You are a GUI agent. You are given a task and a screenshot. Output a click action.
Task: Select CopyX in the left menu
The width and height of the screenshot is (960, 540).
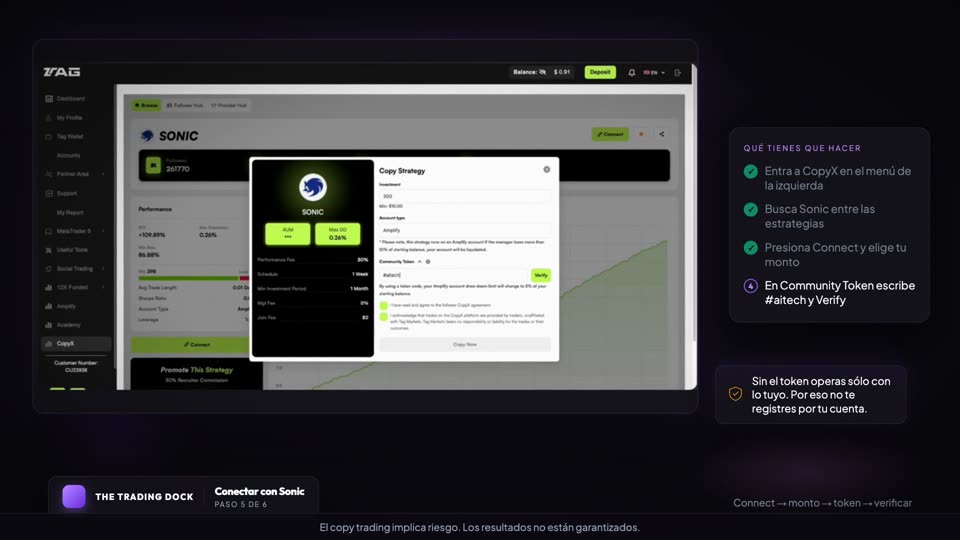click(76, 343)
